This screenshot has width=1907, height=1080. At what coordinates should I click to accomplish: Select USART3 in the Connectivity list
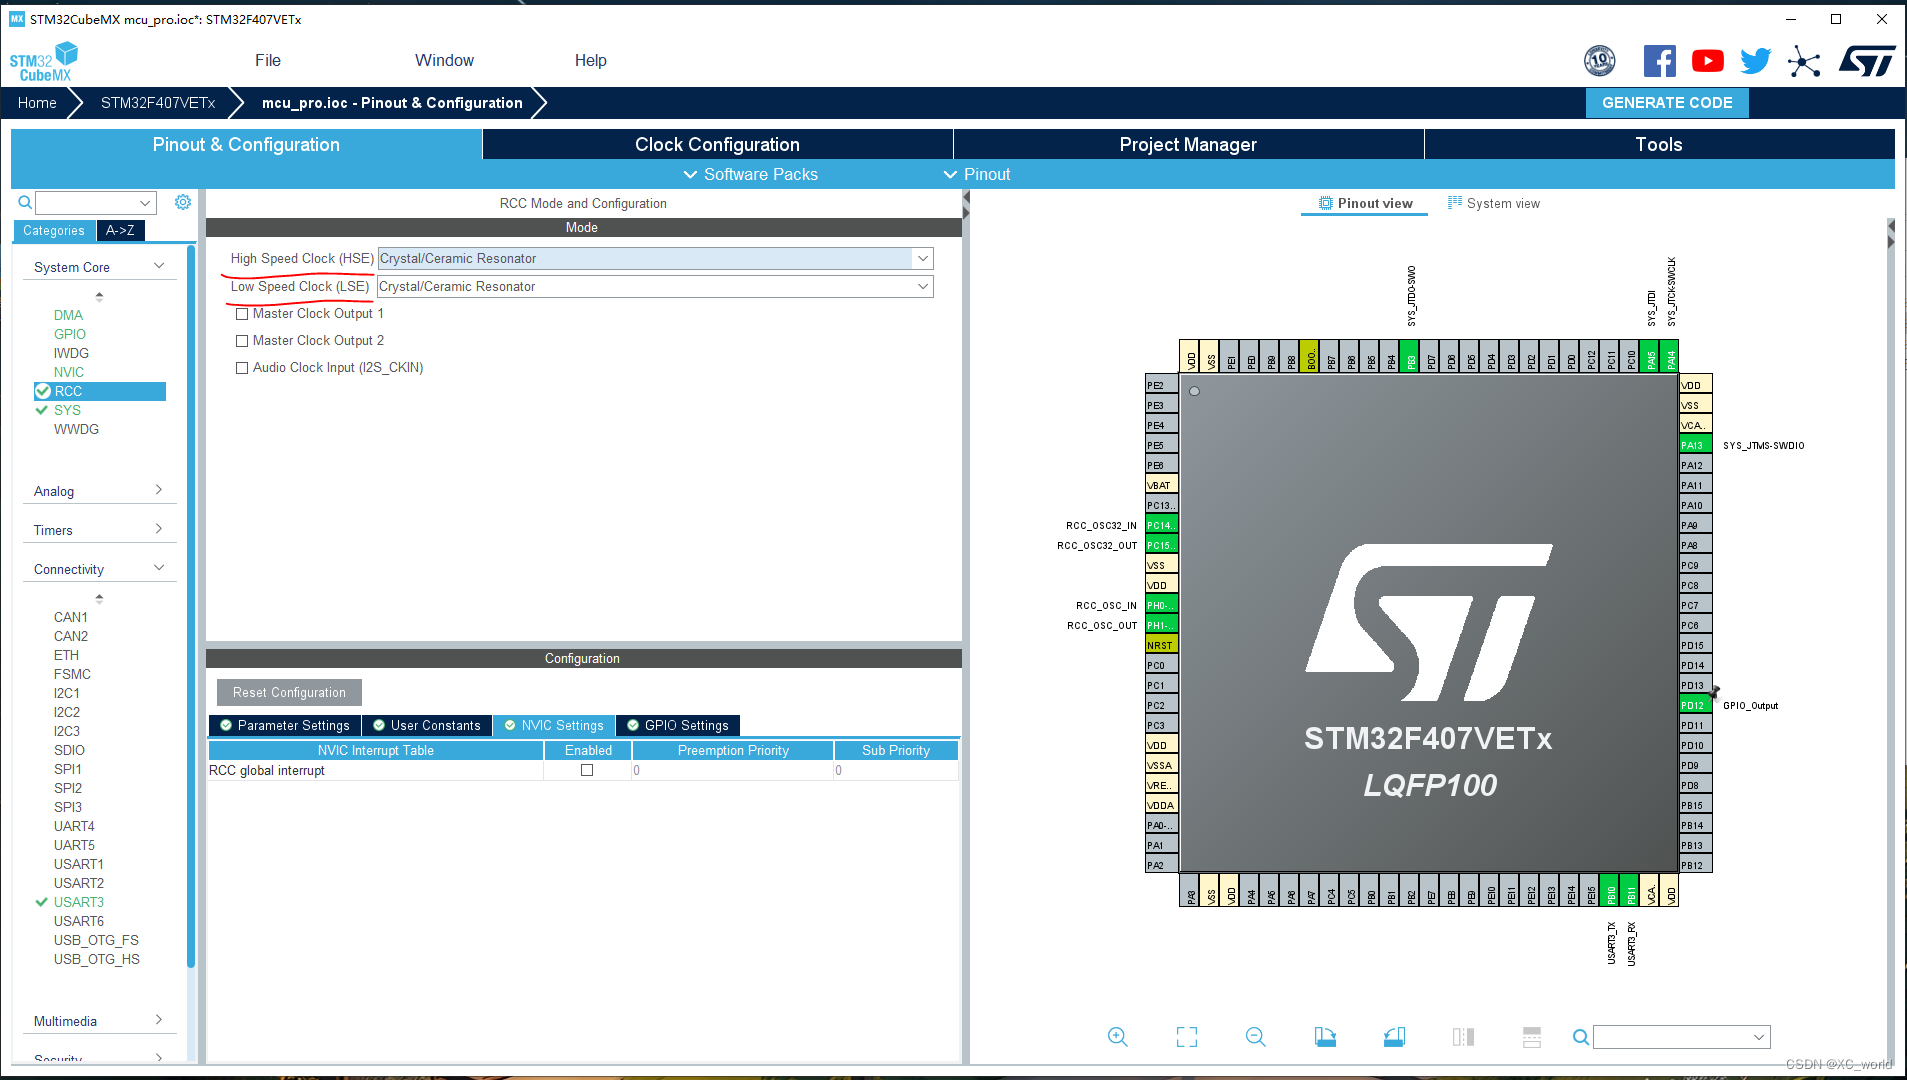tap(78, 901)
